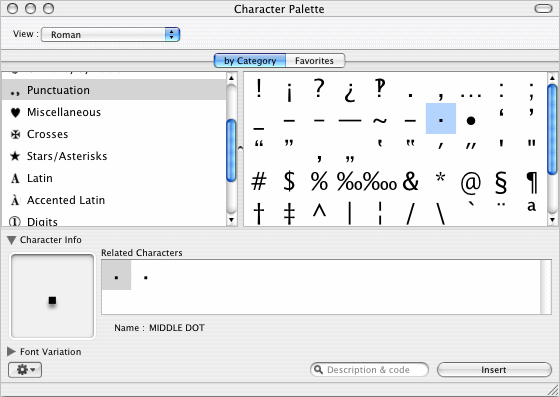Collapse the Character Info section
Screen dimensions: 560x397
[11, 240]
